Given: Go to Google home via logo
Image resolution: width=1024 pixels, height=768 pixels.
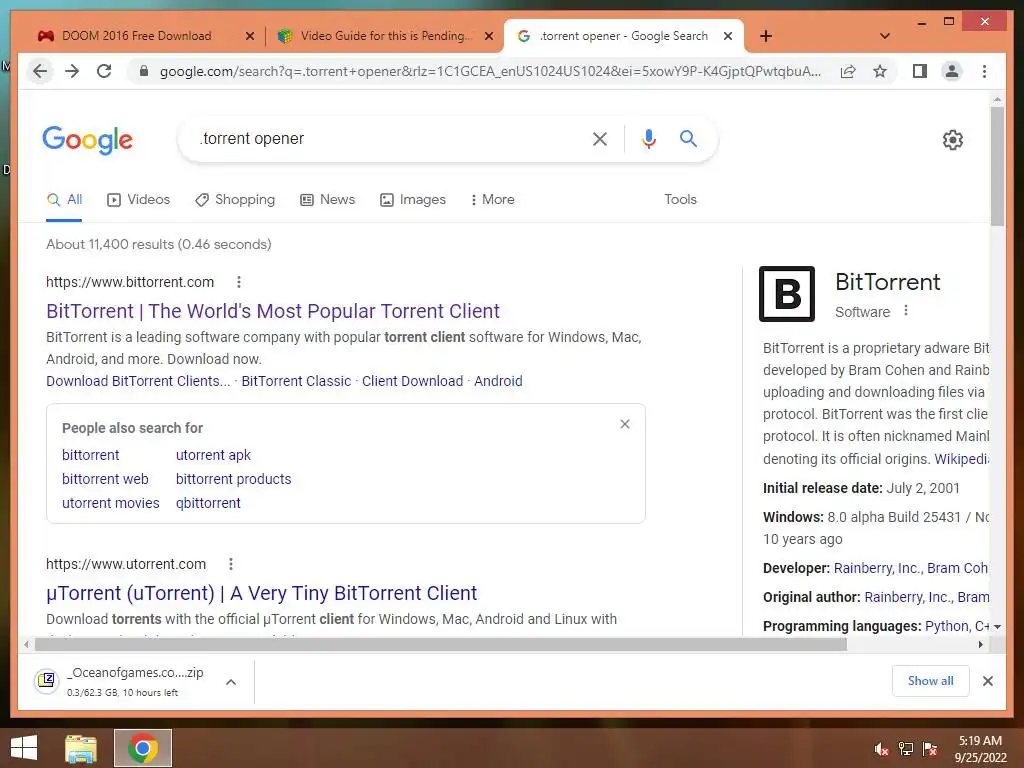Looking at the screenshot, I should [88, 140].
